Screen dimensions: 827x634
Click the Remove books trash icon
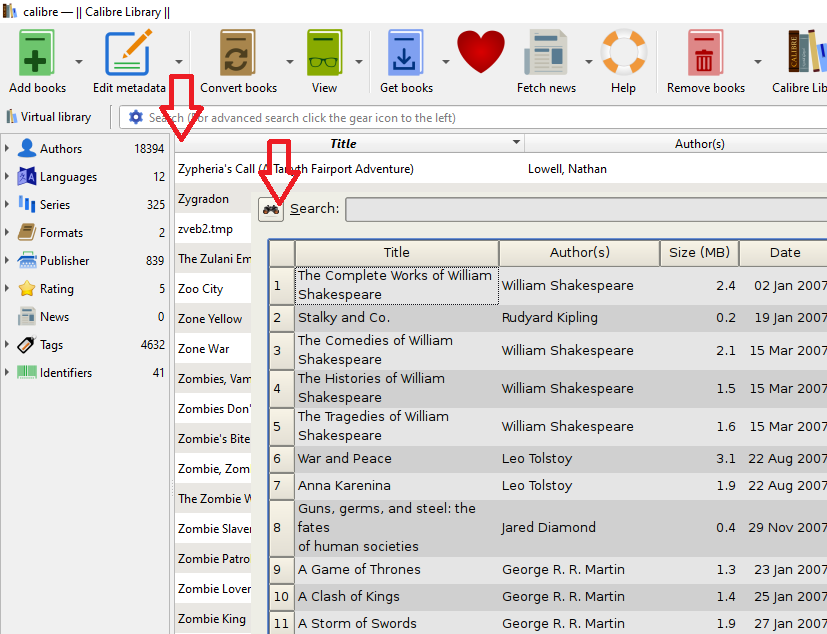click(705, 54)
